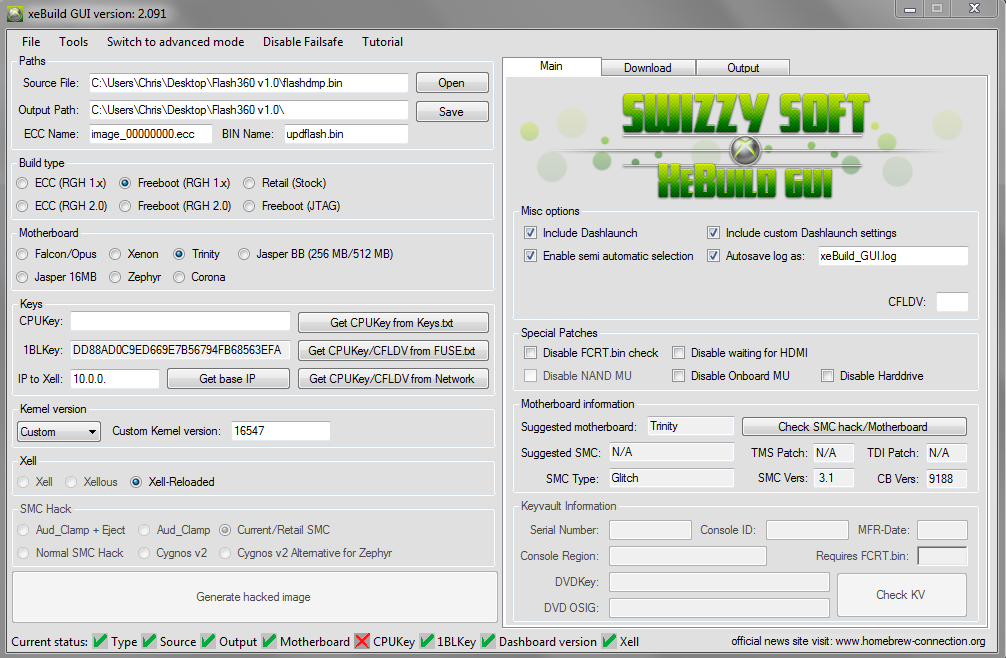Click the CFLDV input field
The image size is (1006, 658).
[952, 301]
